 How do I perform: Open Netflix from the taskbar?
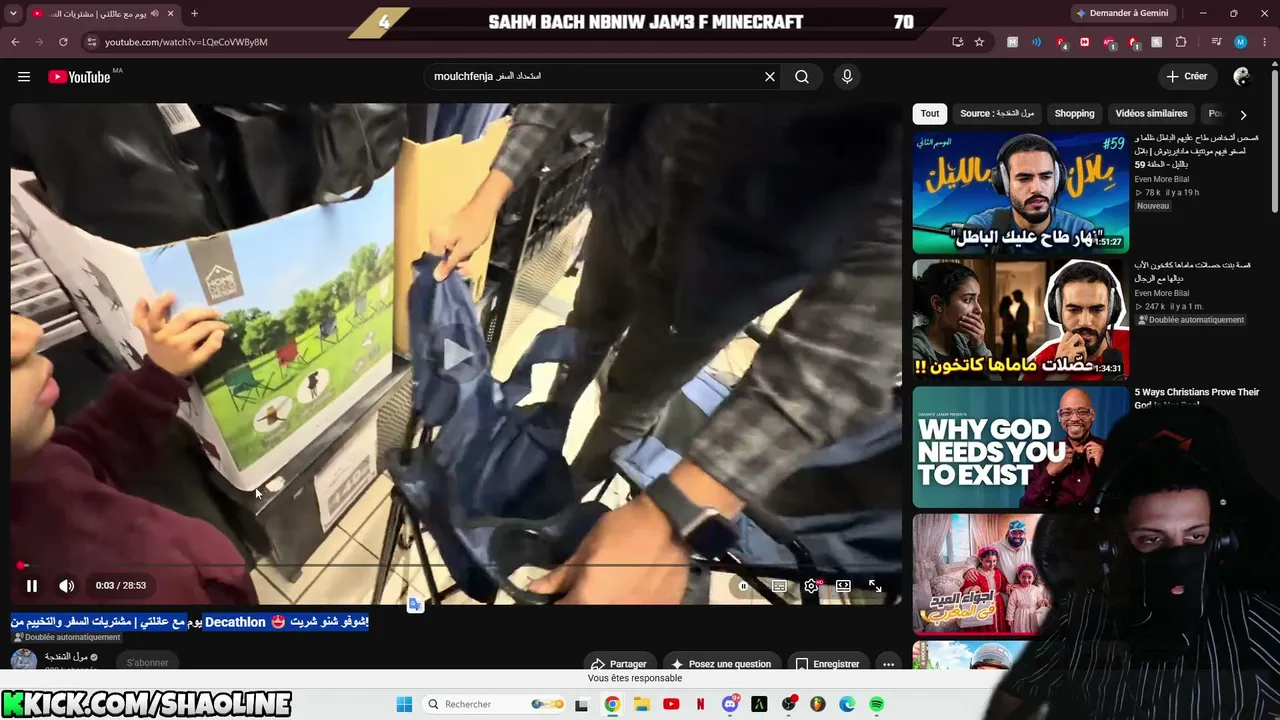pos(700,704)
